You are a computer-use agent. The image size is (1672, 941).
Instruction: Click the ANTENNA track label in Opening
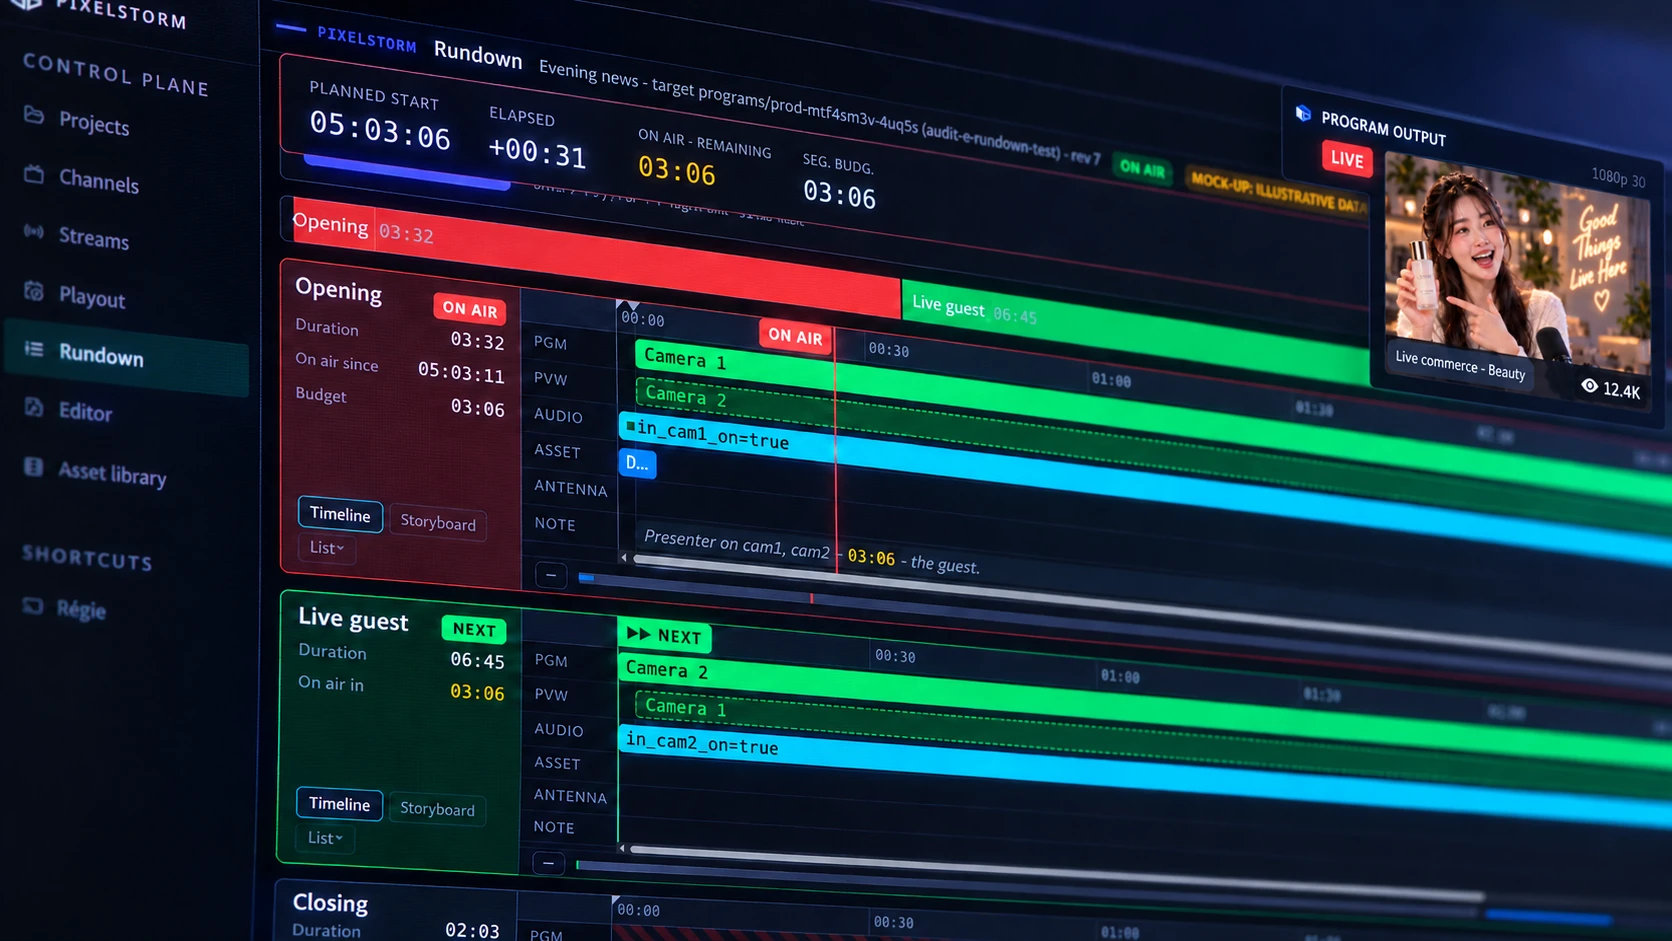pos(570,488)
